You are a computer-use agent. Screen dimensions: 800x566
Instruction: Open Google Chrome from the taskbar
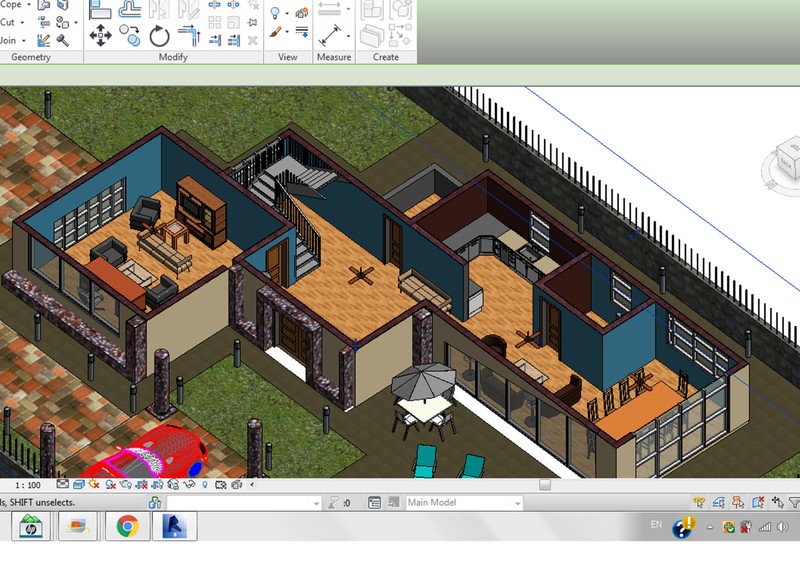click(127, 526)
